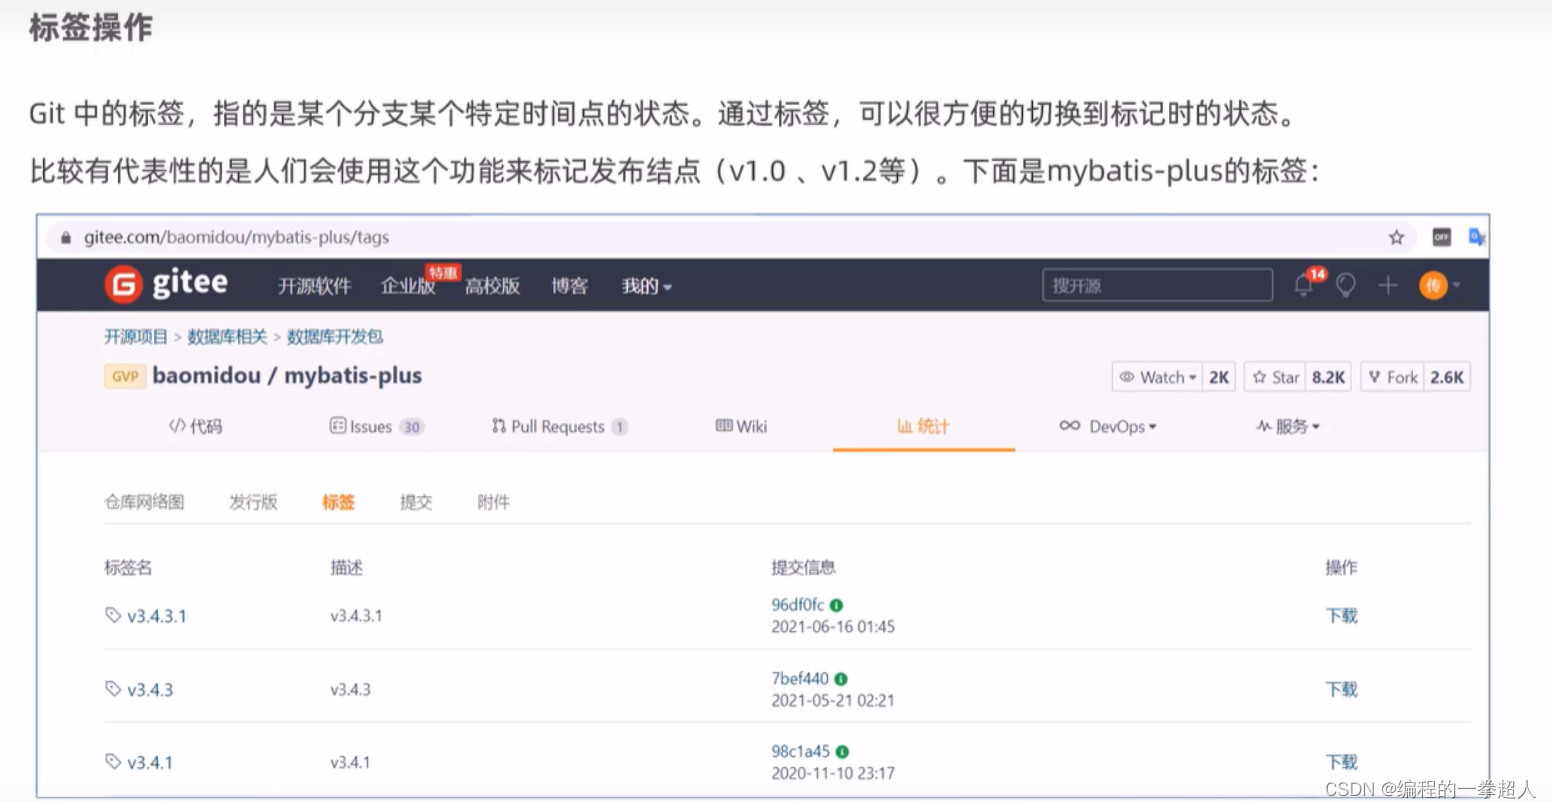1552x809 pixels.
Task: Click the 提交信息 column header
Action: 803,568
